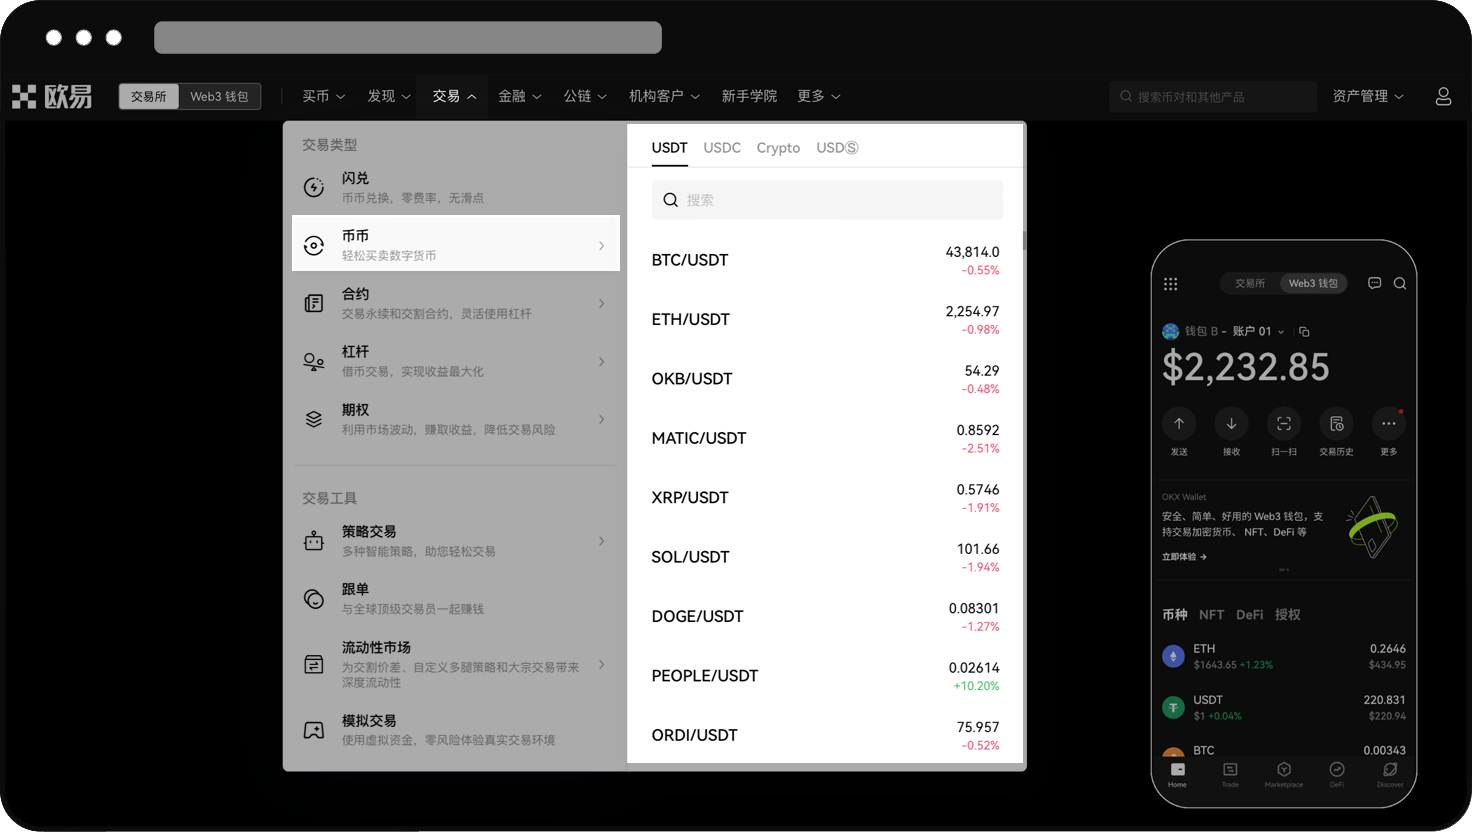Click 立即体验 link on phone banner

(x=1184, y=557)
